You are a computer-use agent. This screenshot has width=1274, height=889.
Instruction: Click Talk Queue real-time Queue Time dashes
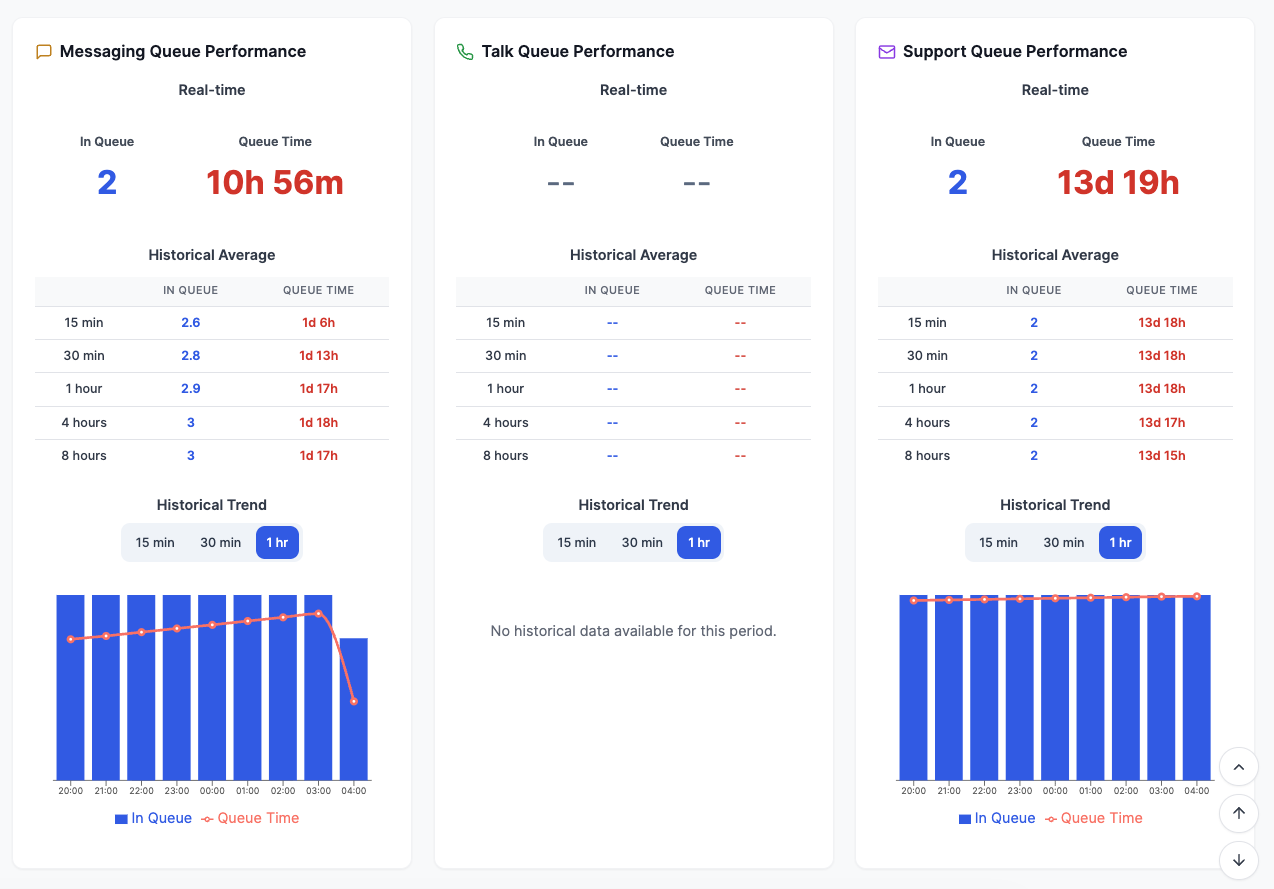pos(697,183)
